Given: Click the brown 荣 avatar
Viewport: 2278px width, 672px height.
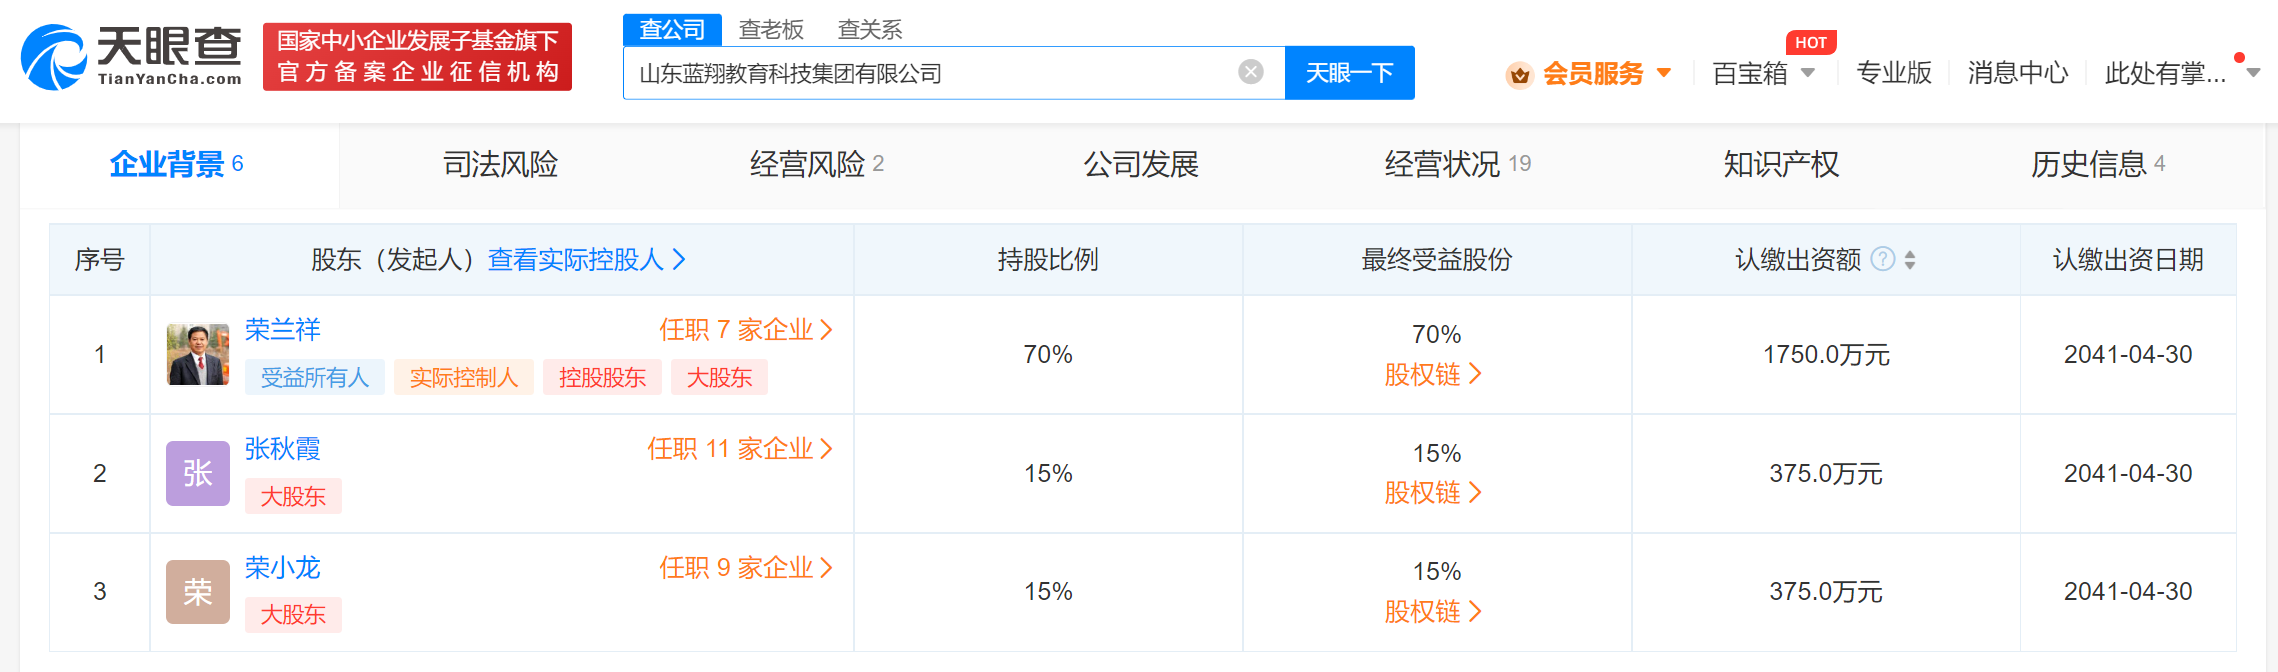Looking at the screenshot, I should click(198, 592).
